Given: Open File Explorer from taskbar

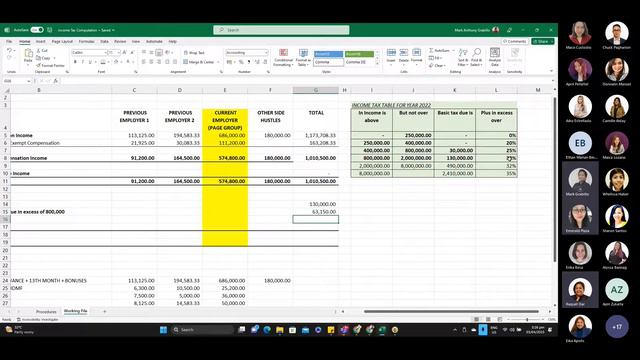Looking at the screenshot, I should point(280,330).
